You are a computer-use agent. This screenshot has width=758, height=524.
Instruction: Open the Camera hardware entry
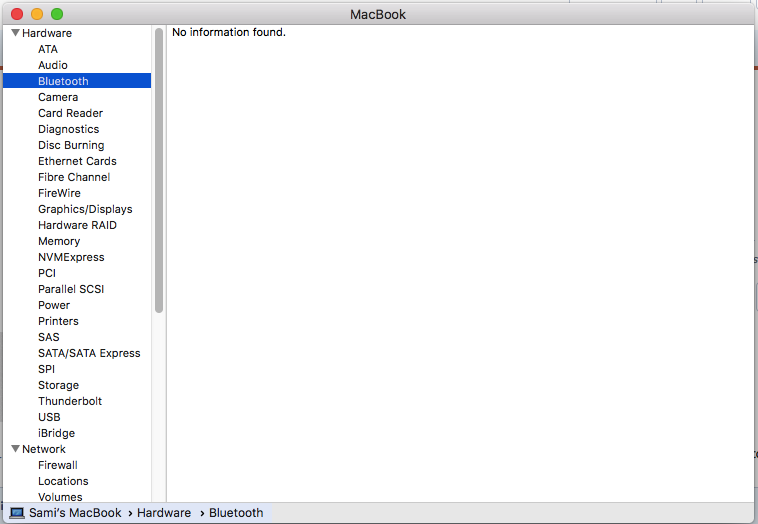[58, 97]
